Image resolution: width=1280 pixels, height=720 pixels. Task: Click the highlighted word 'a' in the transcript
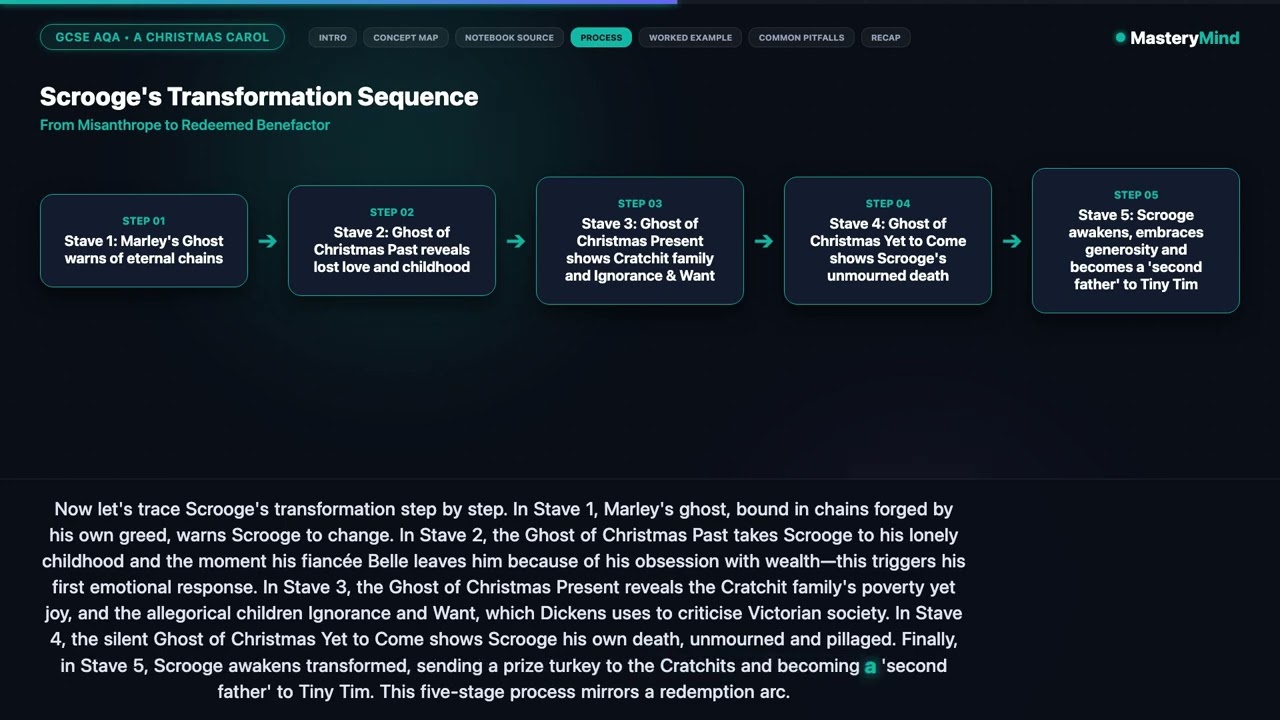(x=870, y=666)
